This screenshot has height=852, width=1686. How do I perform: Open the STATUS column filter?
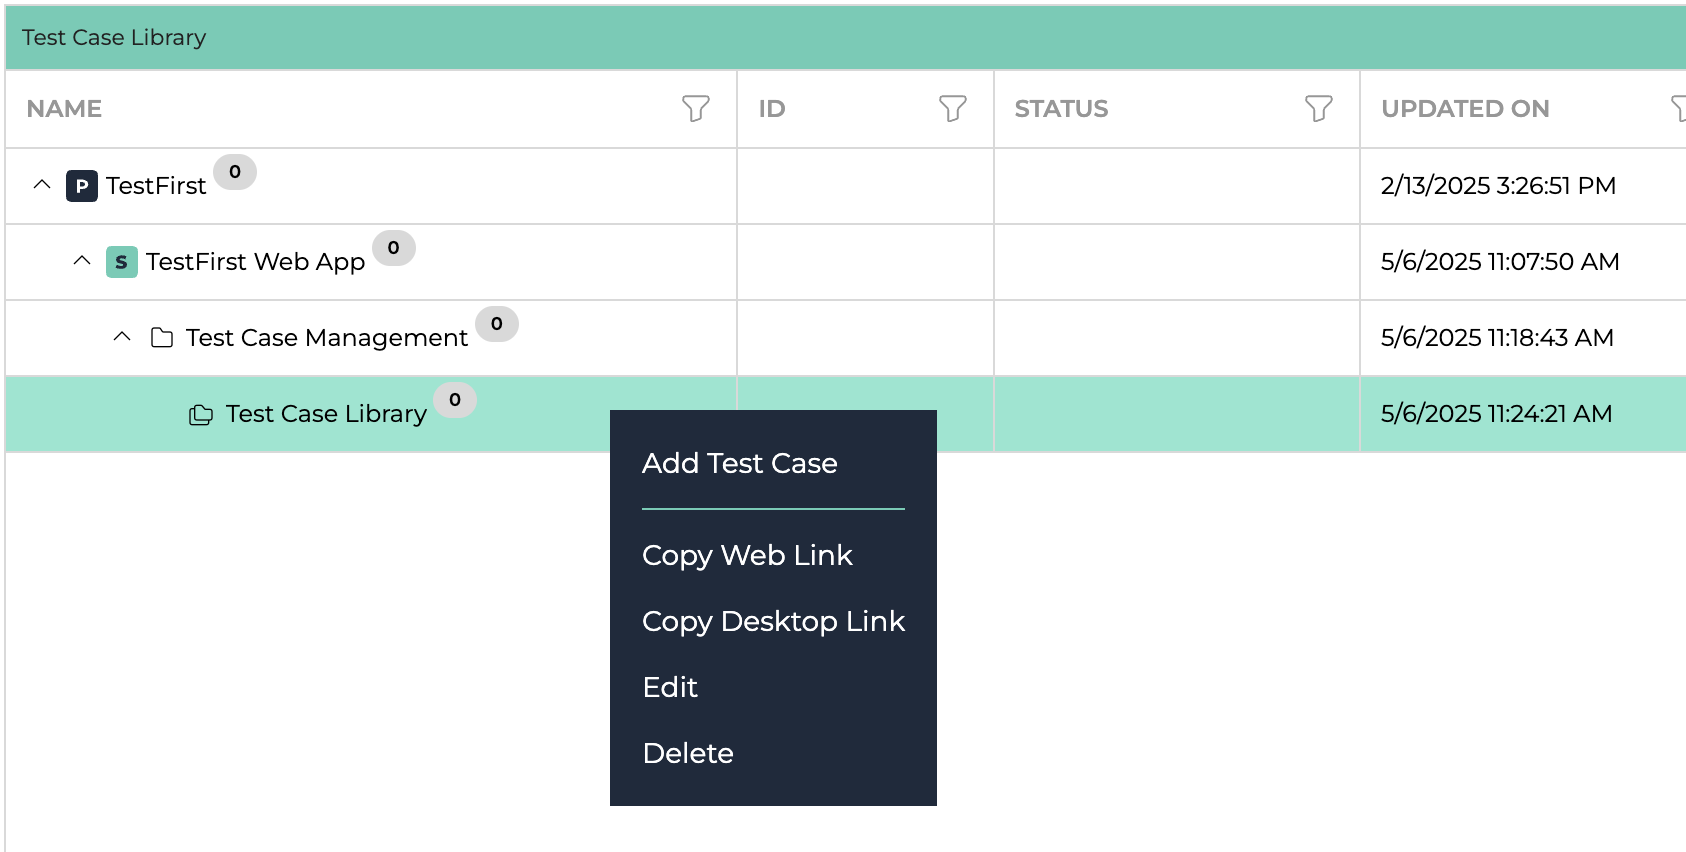click(1319, 108)
